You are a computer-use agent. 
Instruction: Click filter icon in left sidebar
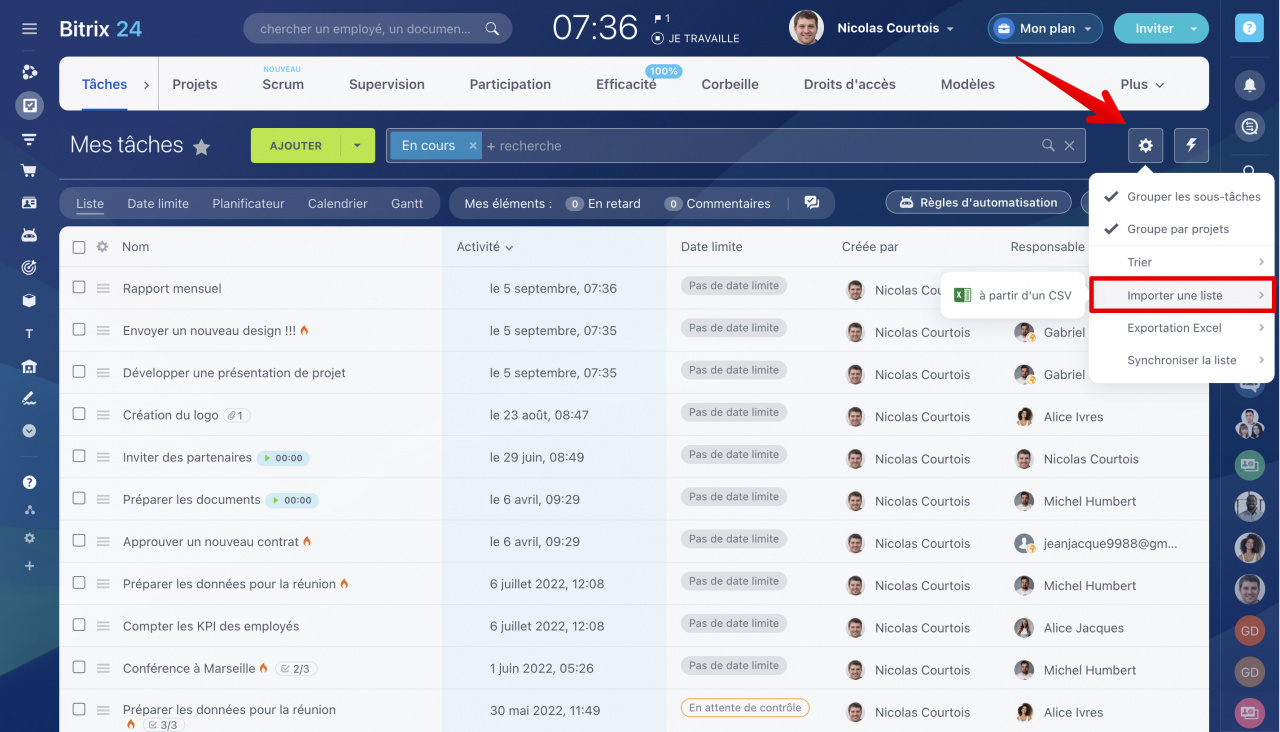pyautogui.click(x=29, y=138)
